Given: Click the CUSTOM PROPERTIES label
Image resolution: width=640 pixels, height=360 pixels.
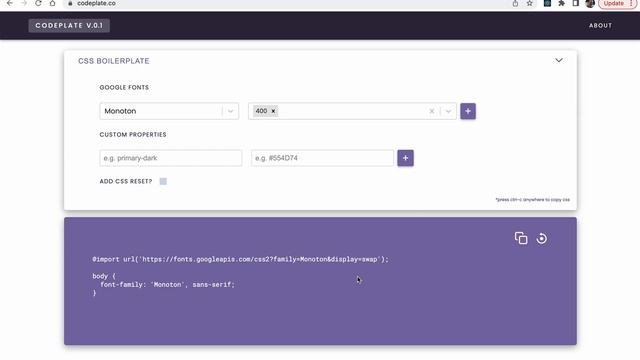Looking at the screenshot, I should point(133,134).
